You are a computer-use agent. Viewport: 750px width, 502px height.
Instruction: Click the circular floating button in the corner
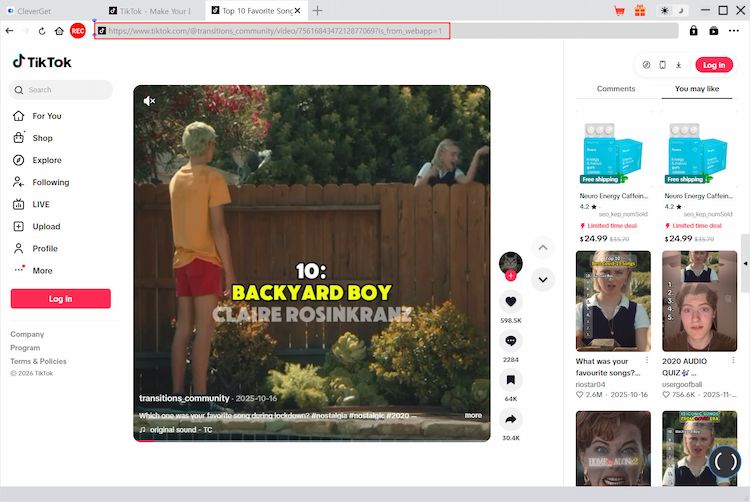pos(725,461)
